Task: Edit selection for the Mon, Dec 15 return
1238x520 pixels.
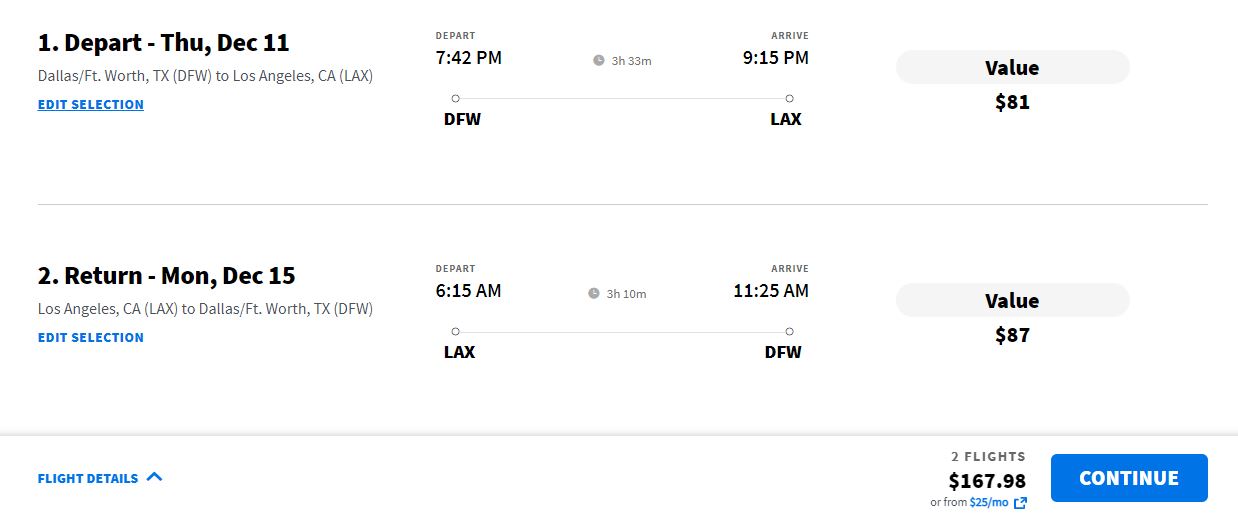Action: tap(91, 337)
